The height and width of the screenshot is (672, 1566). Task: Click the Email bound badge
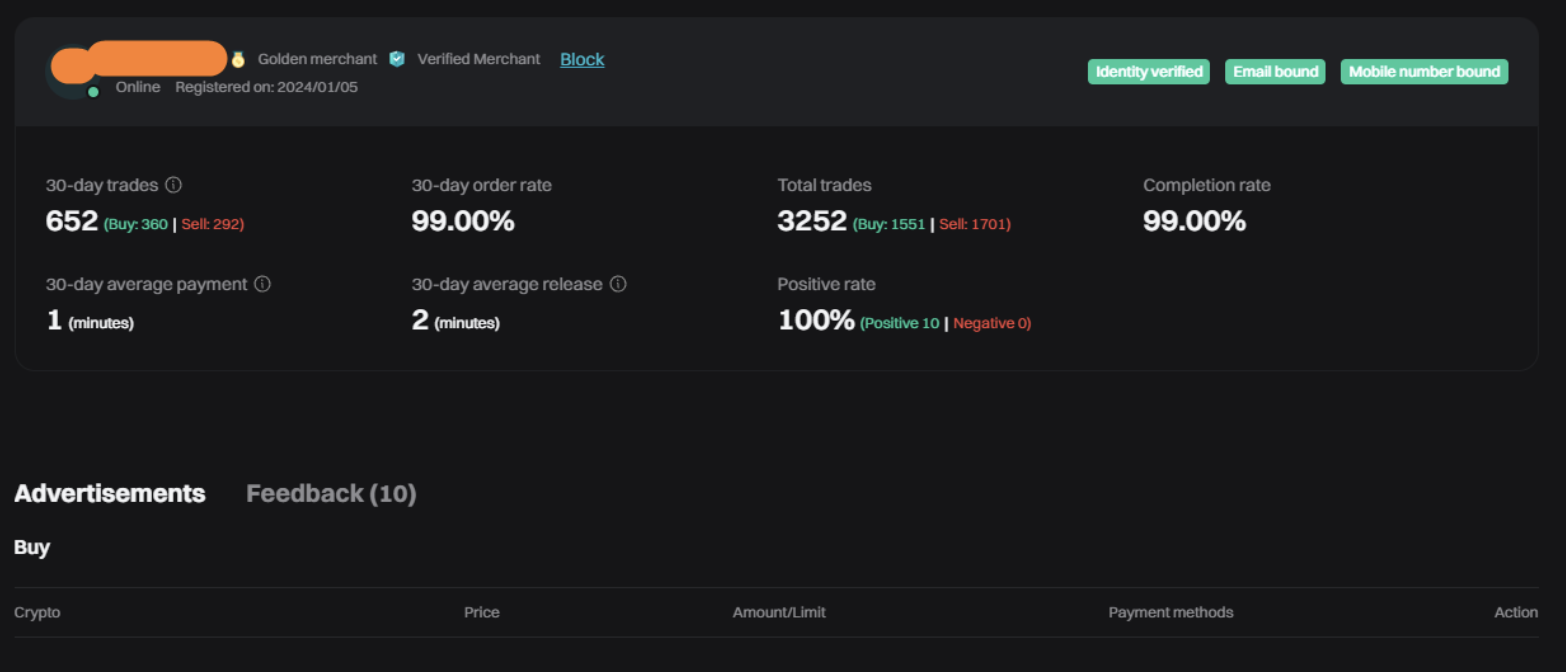pos(1275,72)
